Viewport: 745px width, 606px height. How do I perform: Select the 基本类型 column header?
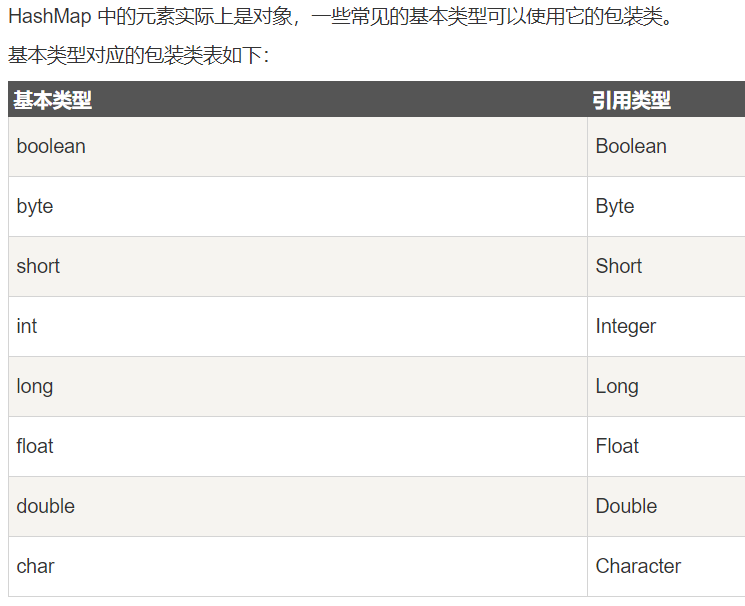pyautogui.click(x=53, y=100)
